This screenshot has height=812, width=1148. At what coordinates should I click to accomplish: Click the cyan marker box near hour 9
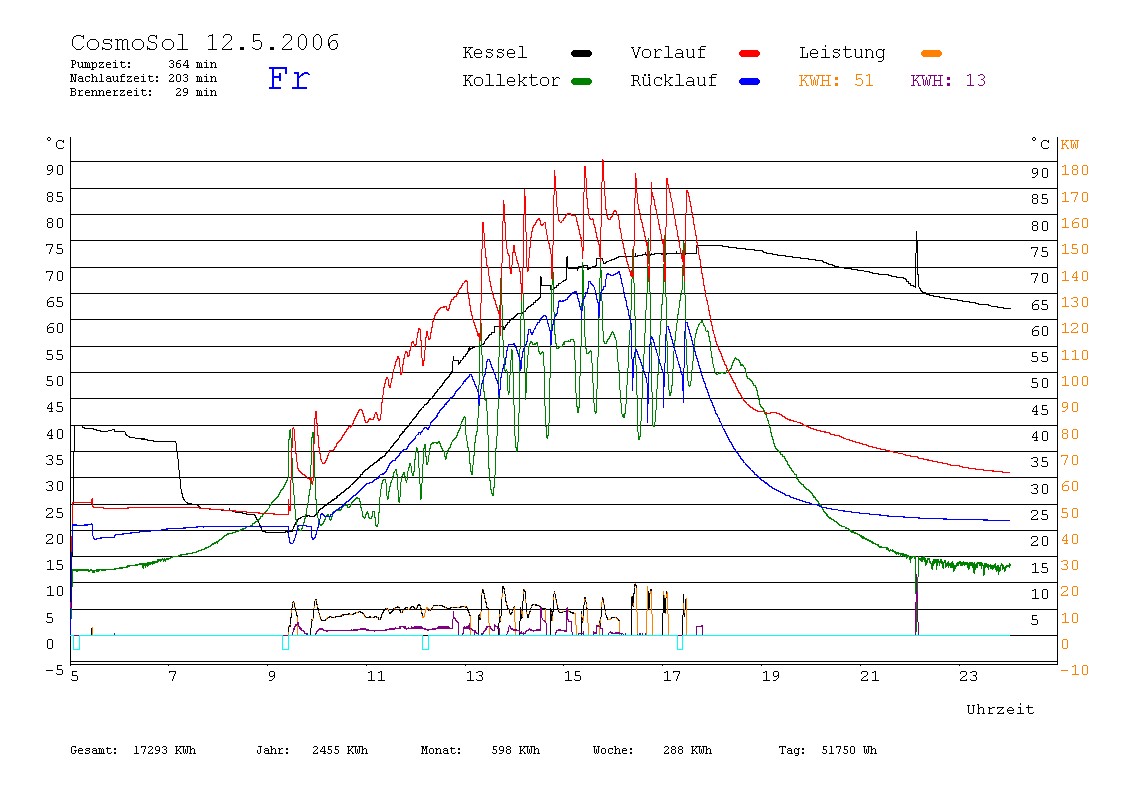coord(286,643)
